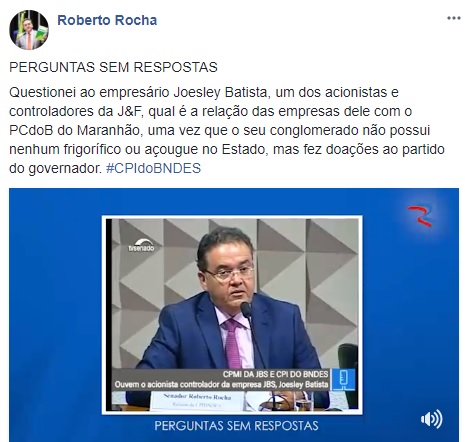465x442 pixels.
Task: Toggle video sound with the speaker icon
Action: coord(432,419)
